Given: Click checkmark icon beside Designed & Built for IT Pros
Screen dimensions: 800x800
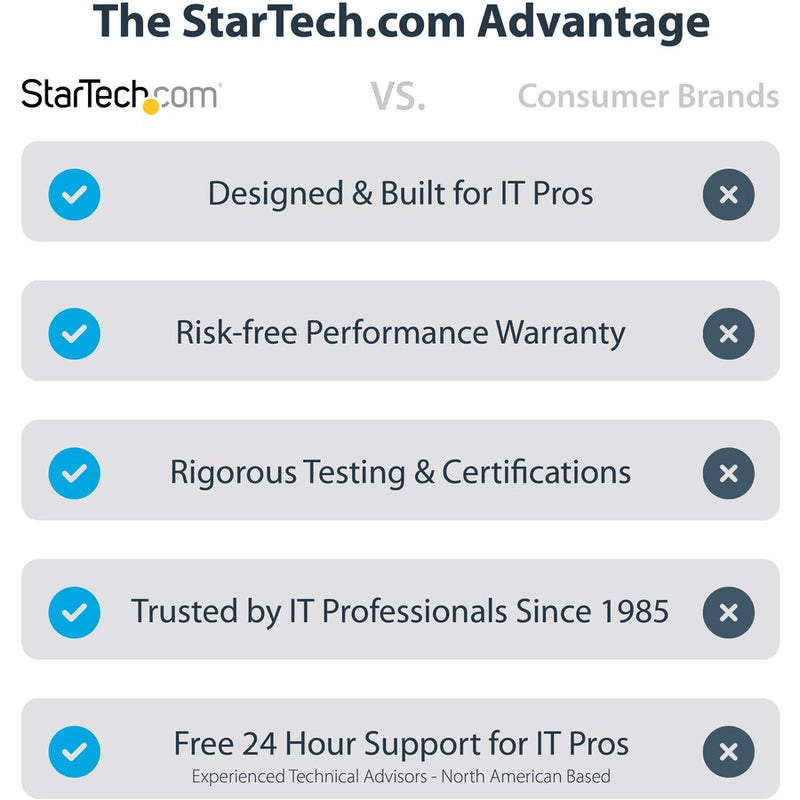Looking at the screenshot, I should [74, 194].
